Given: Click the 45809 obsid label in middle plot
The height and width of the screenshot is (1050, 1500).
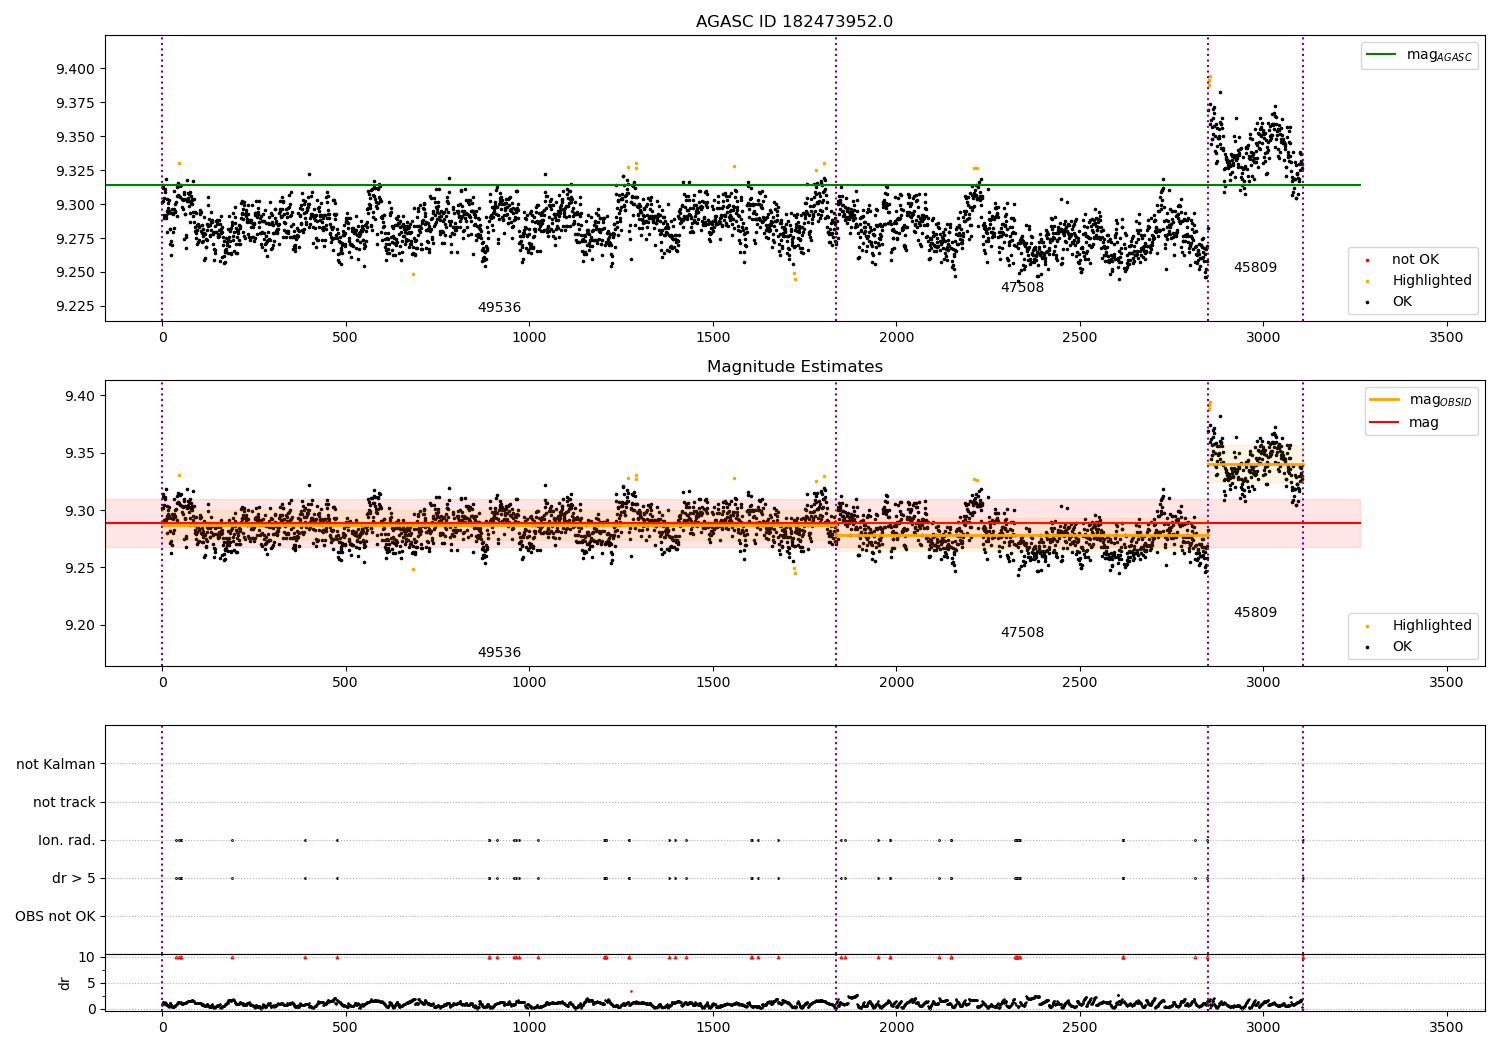Looking at the screenshot, I should pos(1255,613).
